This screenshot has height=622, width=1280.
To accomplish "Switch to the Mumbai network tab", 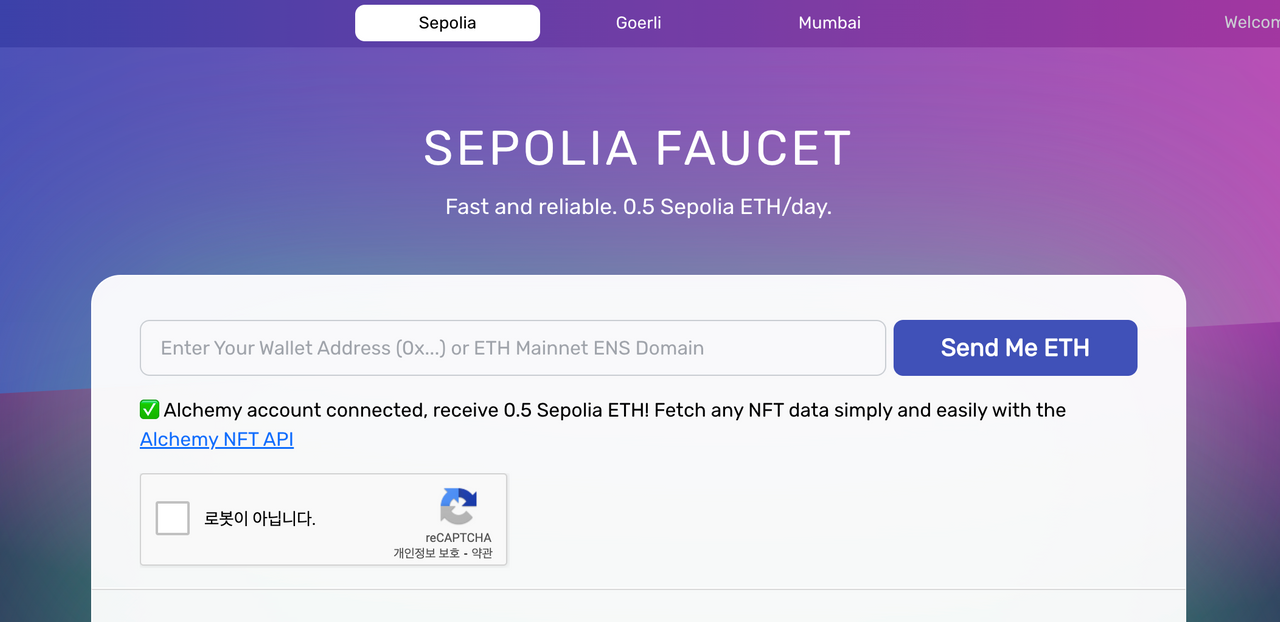I will [x=829, y=23].
